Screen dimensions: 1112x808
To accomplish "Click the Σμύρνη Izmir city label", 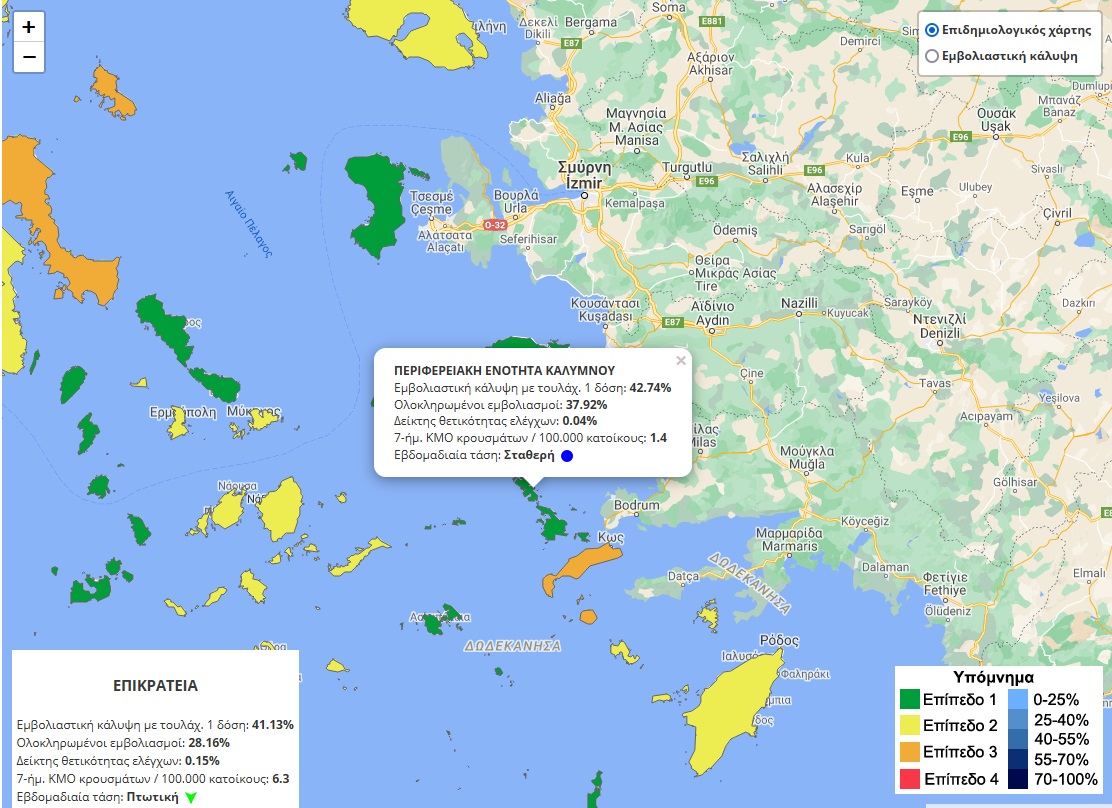I will pyautogui.click(x=584, y=175).
